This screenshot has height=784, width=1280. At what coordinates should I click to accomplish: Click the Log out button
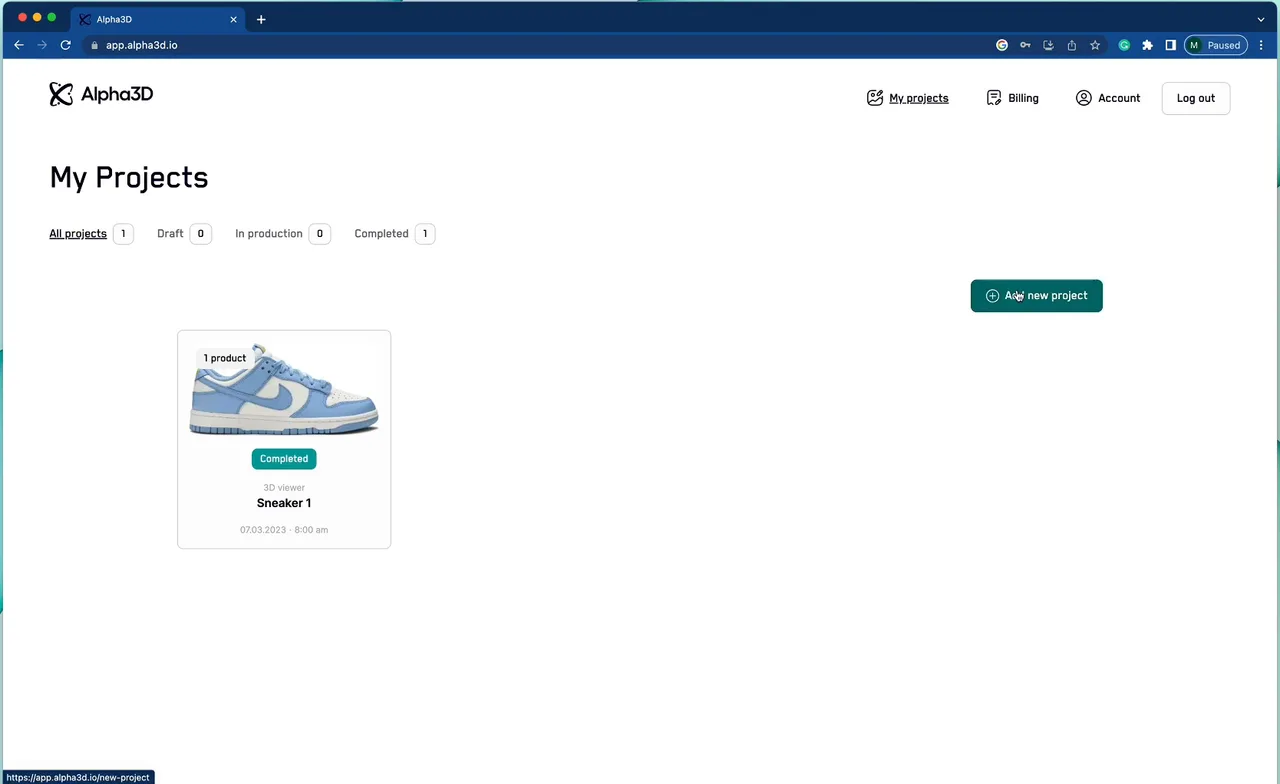(1196, 98)
